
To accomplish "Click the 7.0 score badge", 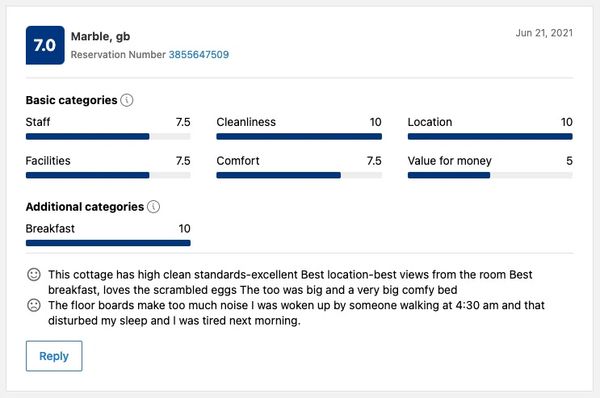I will 45,45.
